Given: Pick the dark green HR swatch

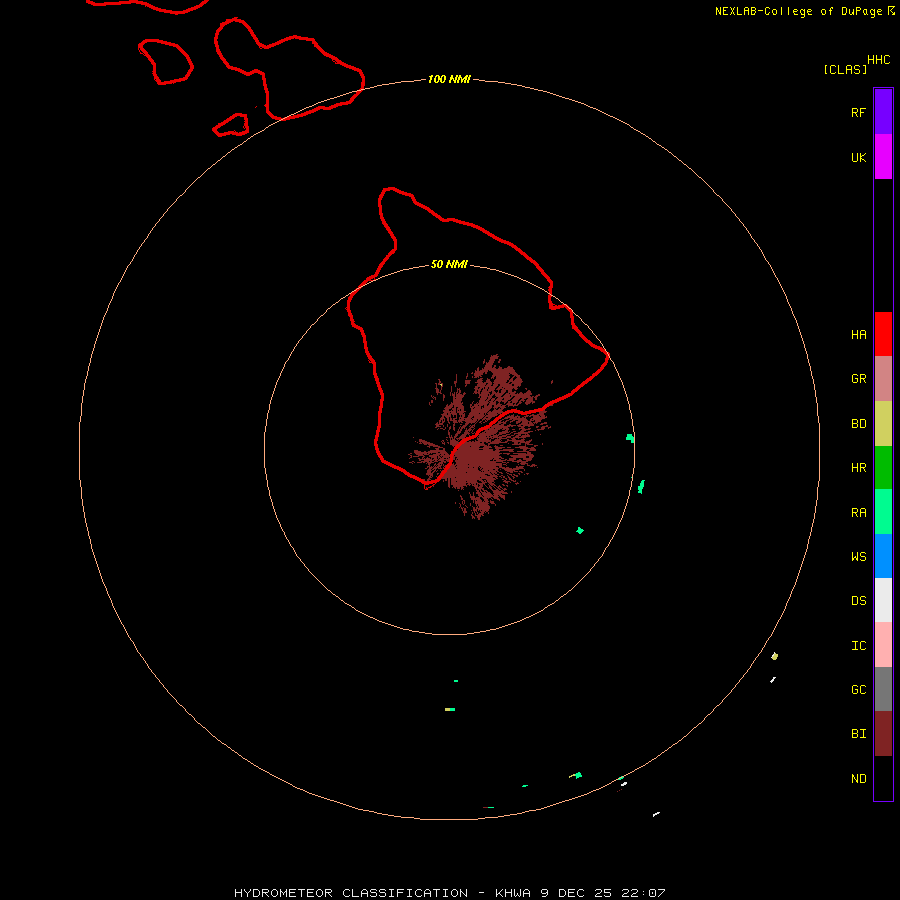Looking at the screenshot, I should click(x=883, y=468).
